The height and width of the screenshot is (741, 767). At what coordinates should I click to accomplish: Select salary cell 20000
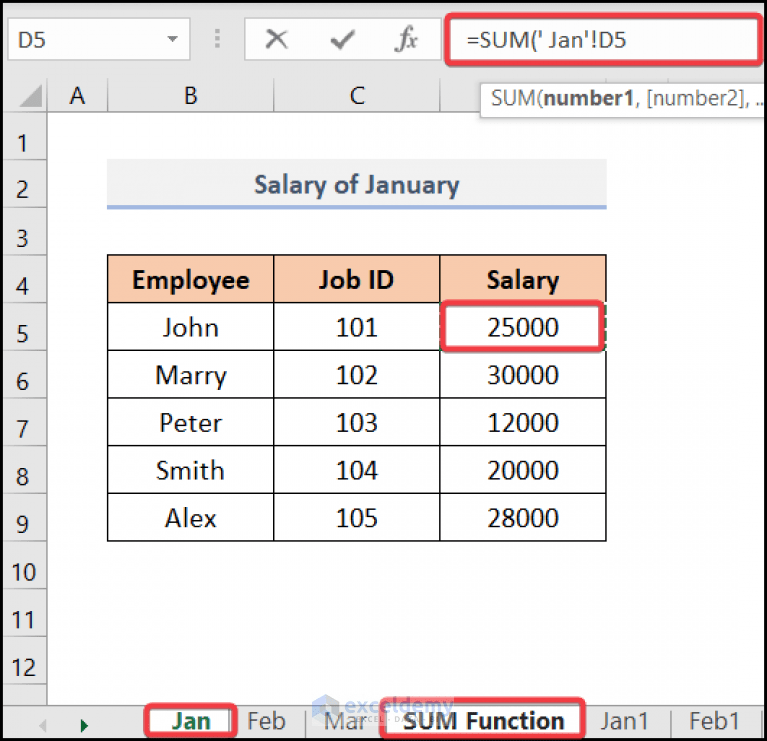(523, 470)
